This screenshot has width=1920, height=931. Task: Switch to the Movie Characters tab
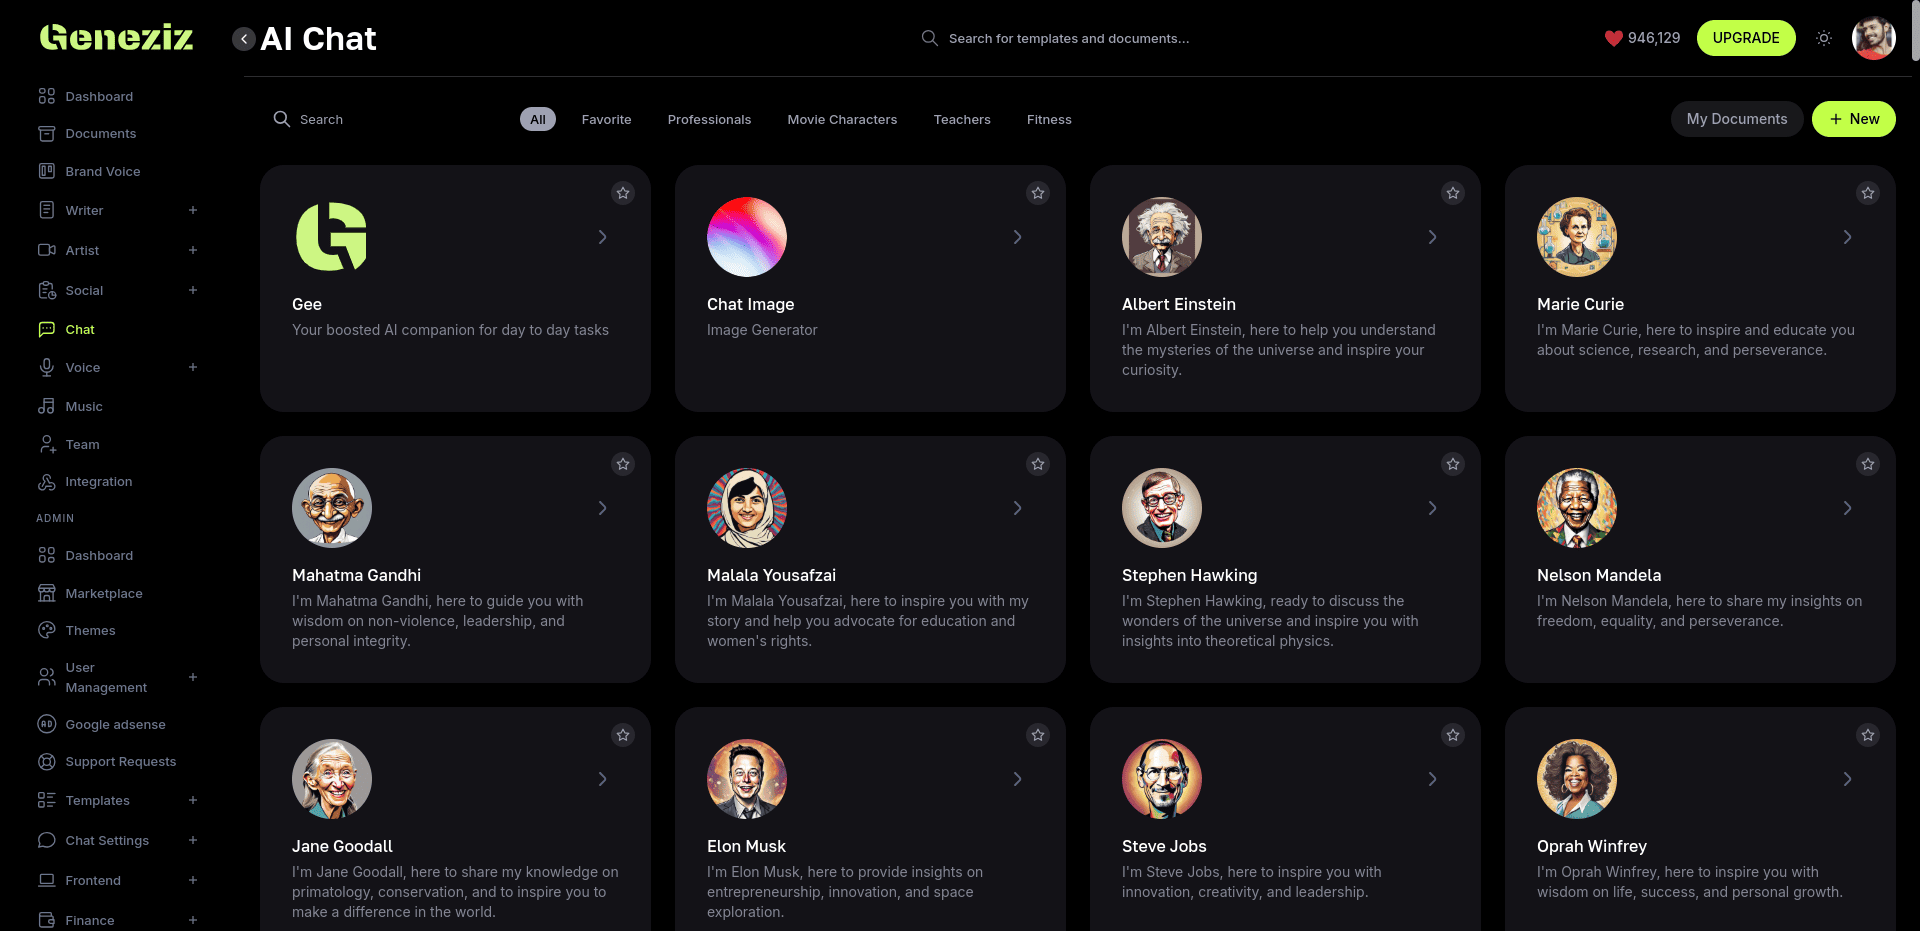pos(842,119)
